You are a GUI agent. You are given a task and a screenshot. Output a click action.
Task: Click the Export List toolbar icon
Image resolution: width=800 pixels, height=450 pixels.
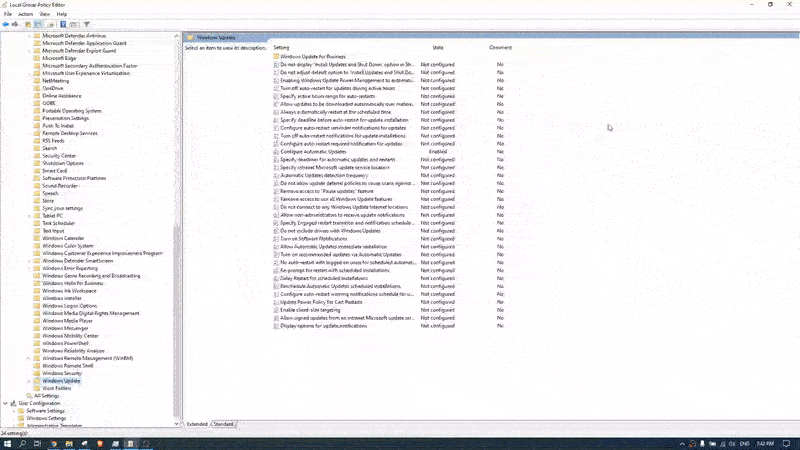[x=51, y=24]
